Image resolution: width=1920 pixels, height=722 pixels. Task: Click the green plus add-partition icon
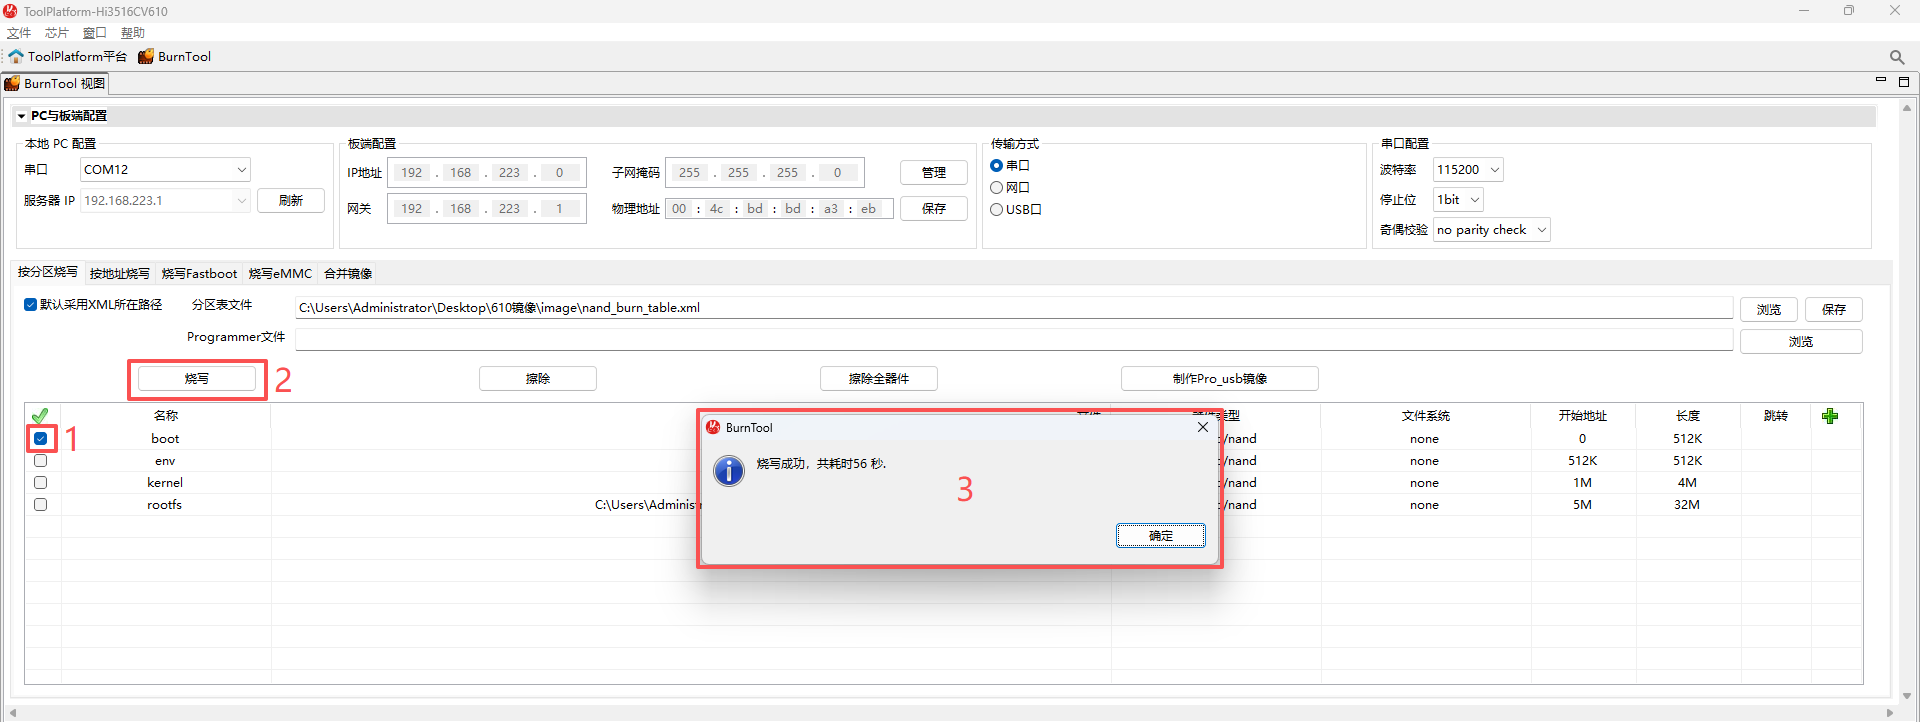click(x=1830, y=416)
